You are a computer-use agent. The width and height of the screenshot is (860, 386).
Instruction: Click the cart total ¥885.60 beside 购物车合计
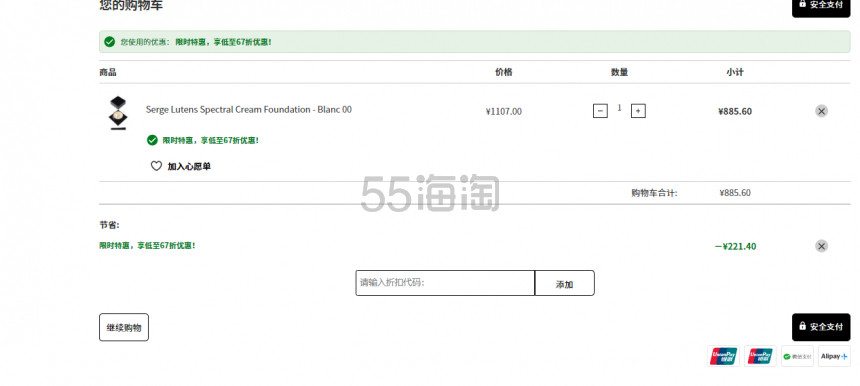[735, 193]
